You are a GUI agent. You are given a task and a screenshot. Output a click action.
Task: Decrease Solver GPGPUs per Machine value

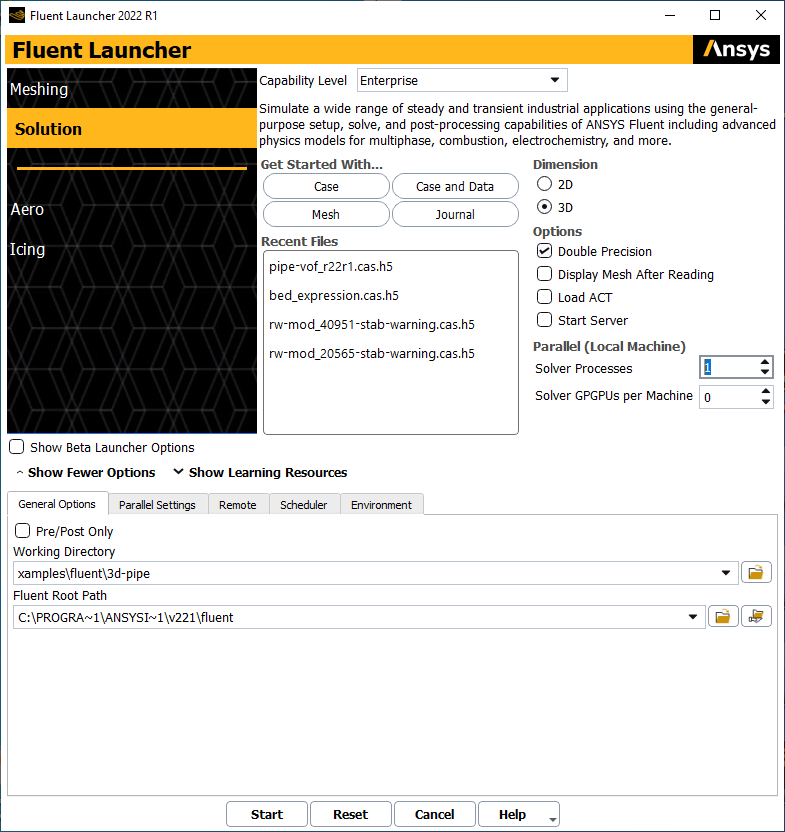point(765,402)
